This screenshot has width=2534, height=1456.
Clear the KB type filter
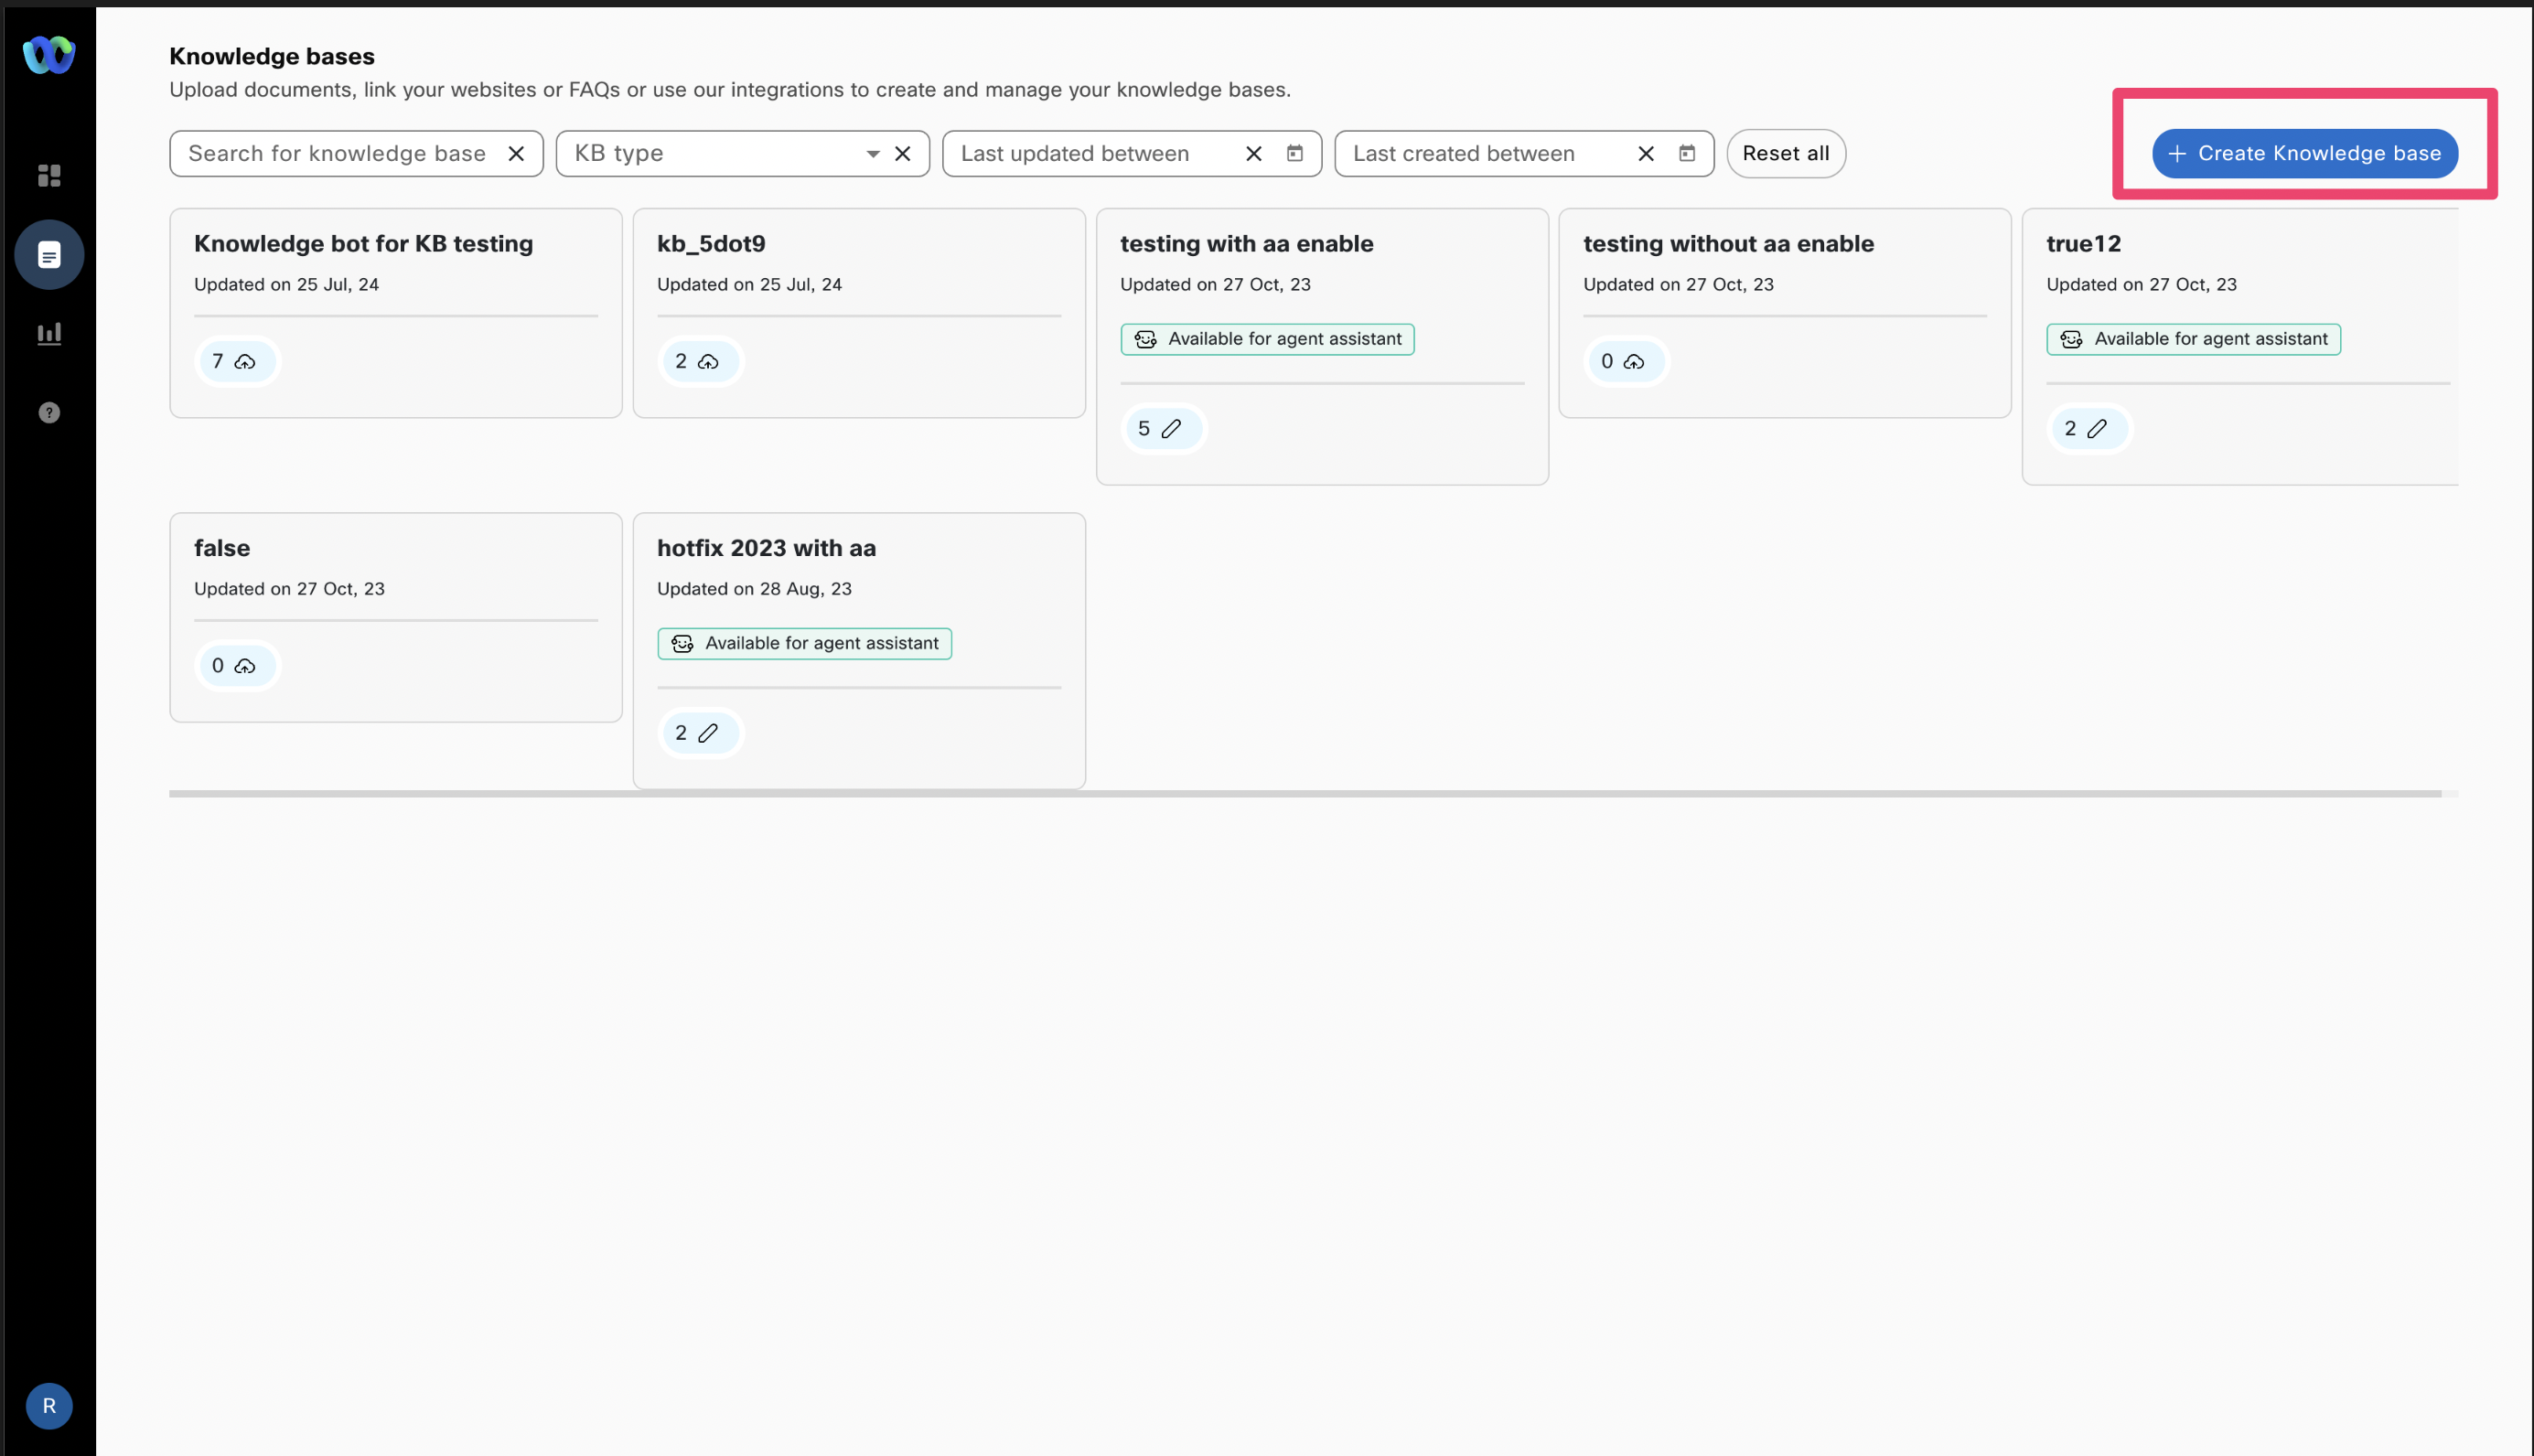click(902, 154)
